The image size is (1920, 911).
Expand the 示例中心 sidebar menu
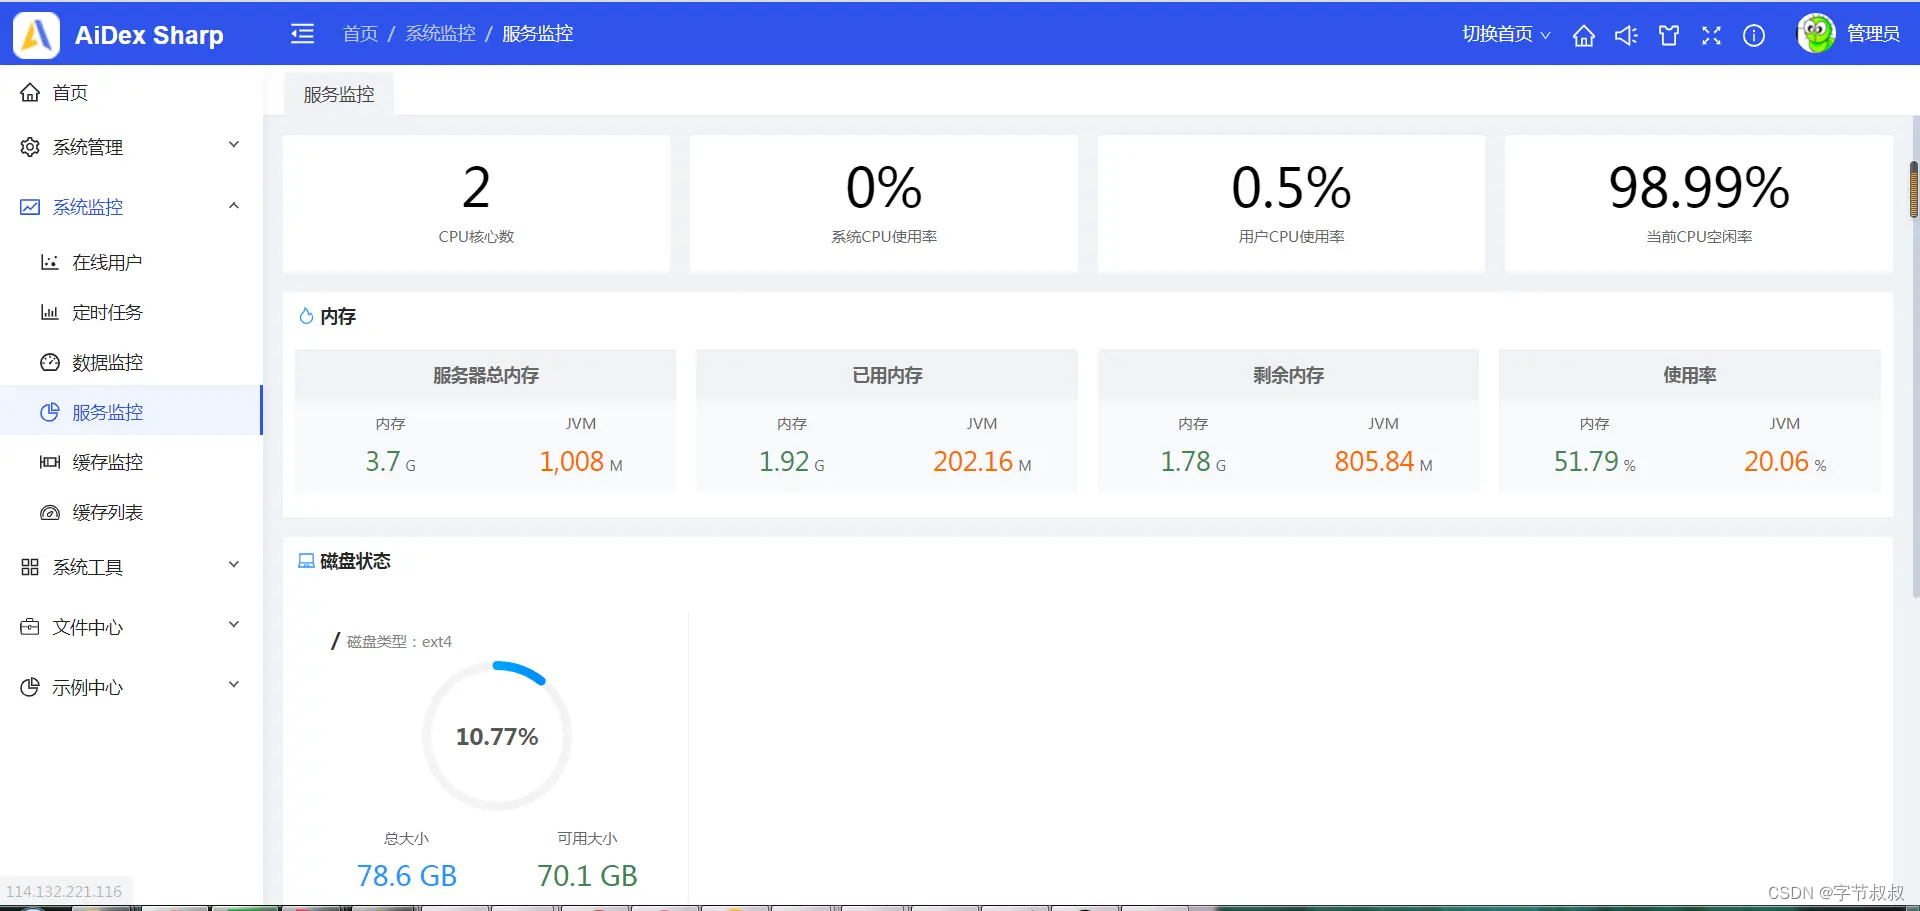[131, 687]
